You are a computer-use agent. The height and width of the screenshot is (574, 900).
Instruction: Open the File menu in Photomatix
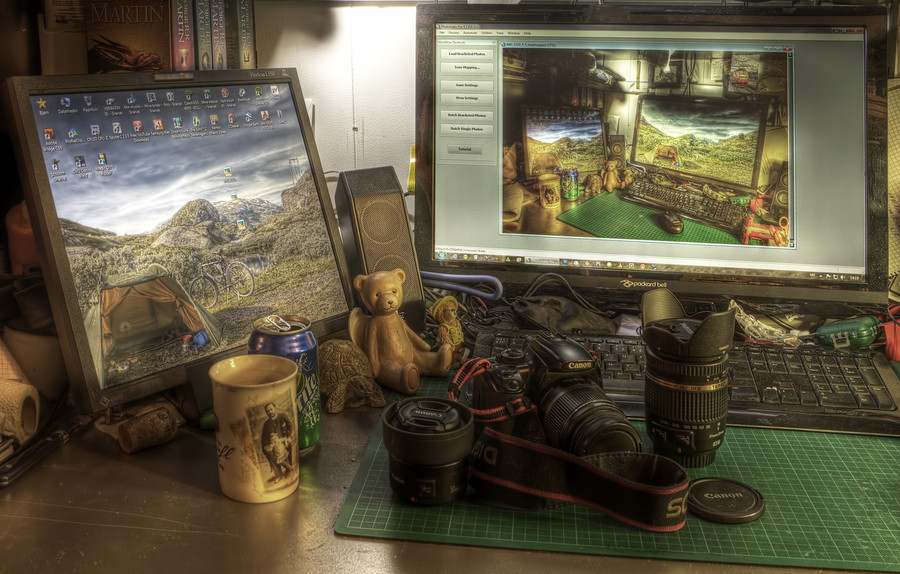442,33
